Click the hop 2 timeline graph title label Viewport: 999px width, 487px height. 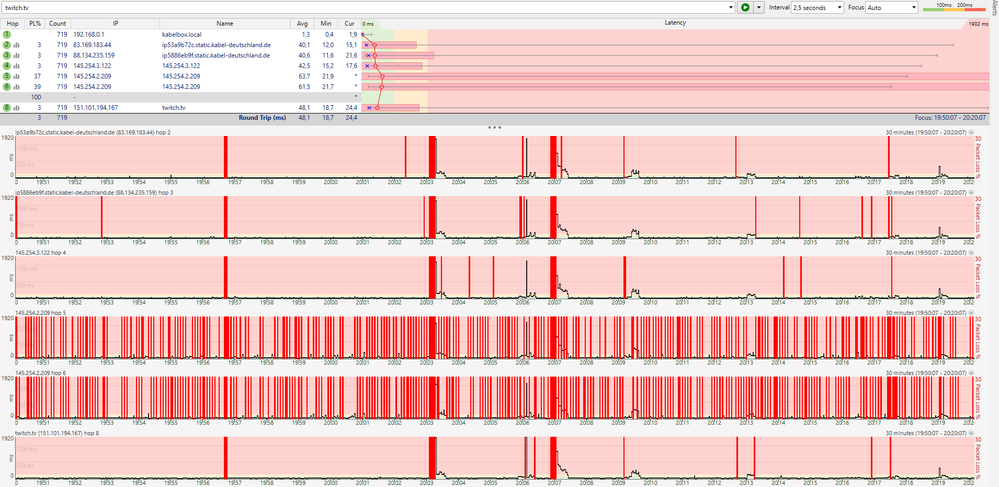pos(92,132)
